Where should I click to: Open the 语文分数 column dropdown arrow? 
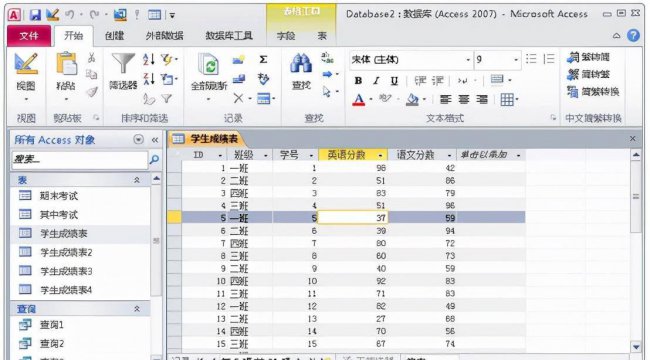pyautogui.click(x=449, y=156)
